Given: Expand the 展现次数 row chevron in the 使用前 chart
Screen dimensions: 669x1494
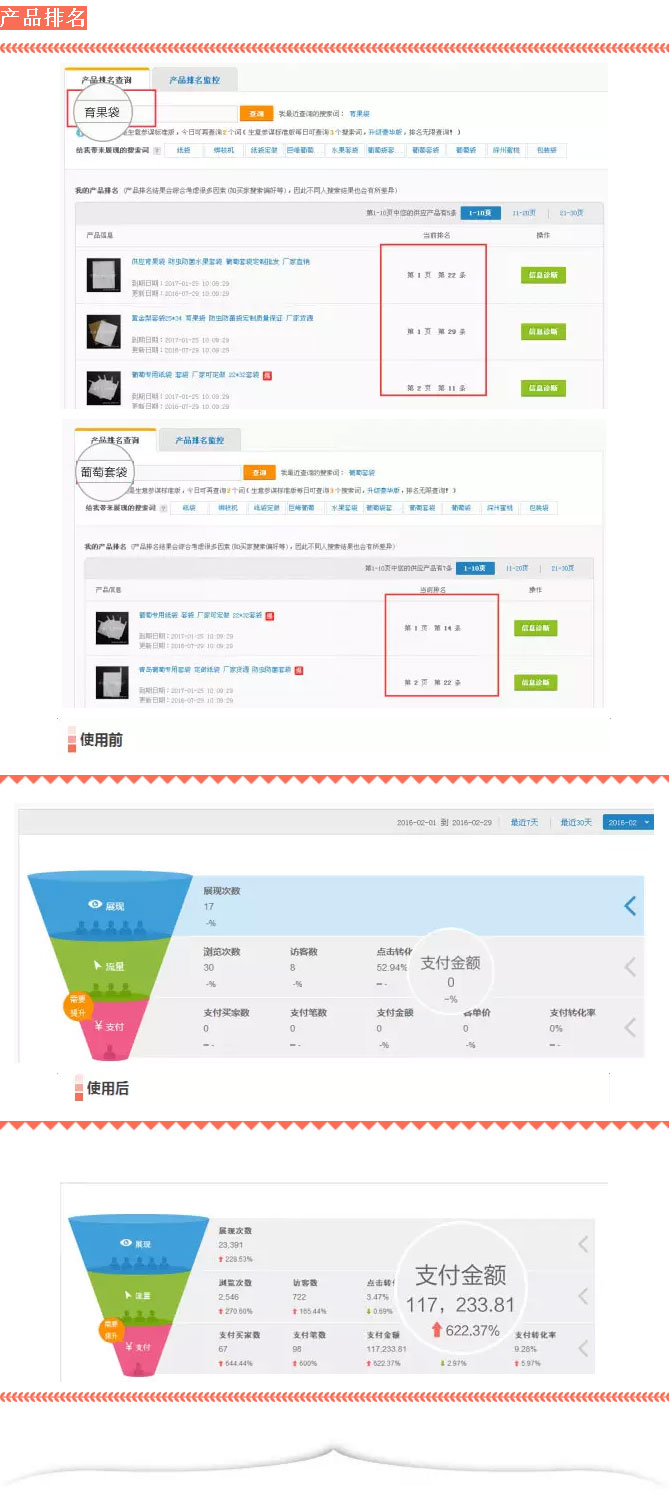Looking at the screenshot, I should point(630,906).
